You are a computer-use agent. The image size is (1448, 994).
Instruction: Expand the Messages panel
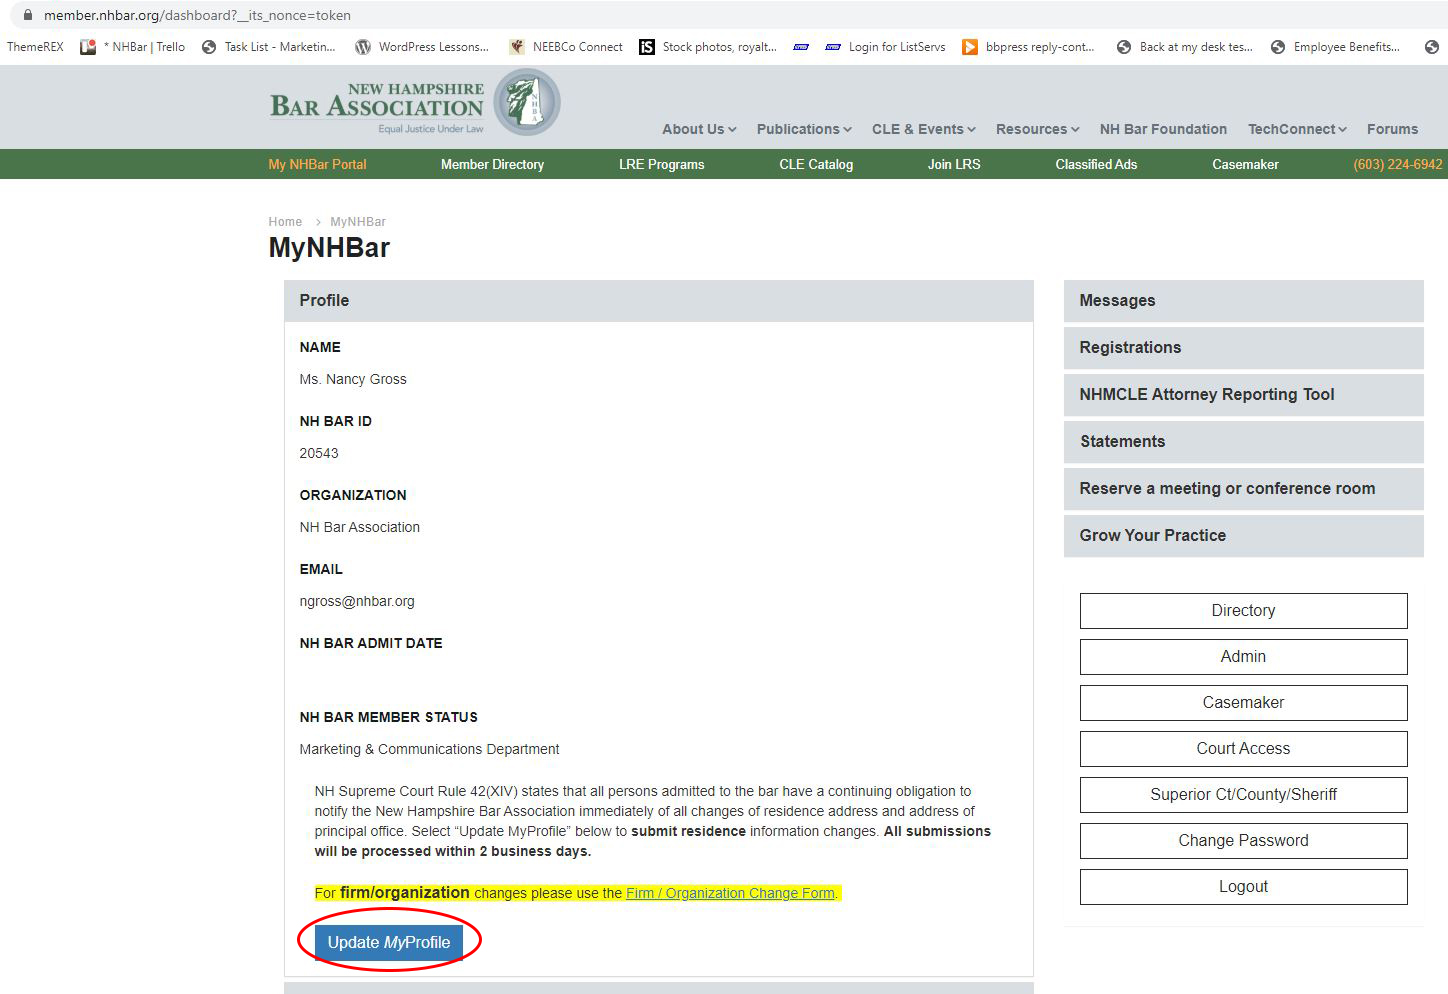(1243, 301)
